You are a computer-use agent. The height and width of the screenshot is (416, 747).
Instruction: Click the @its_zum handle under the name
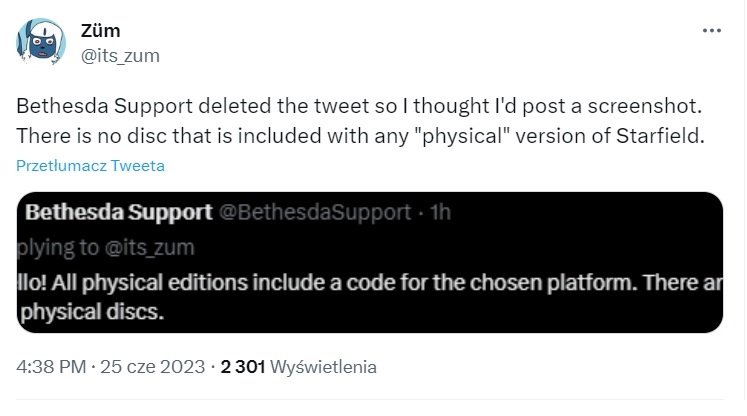tap(120, 56)
